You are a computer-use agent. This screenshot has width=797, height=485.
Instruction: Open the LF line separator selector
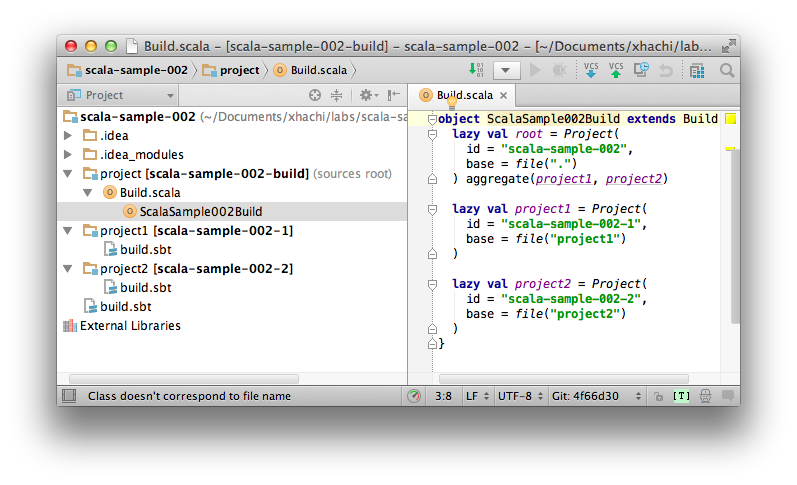point(477,396)
